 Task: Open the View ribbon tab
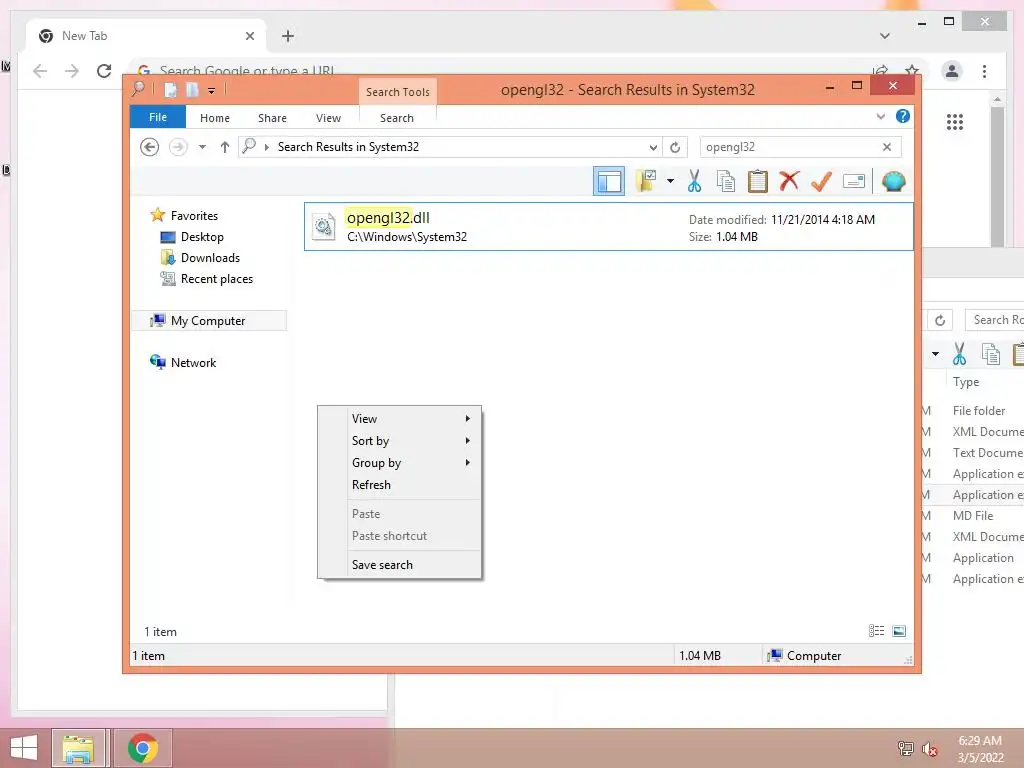[328, 118]
